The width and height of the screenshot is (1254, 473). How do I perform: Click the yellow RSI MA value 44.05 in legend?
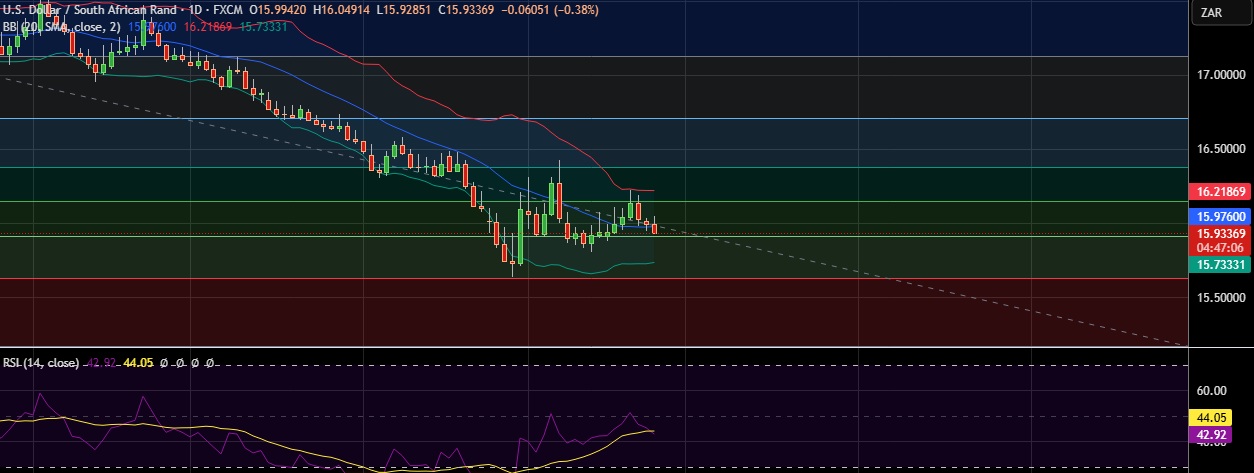[138, 364]
